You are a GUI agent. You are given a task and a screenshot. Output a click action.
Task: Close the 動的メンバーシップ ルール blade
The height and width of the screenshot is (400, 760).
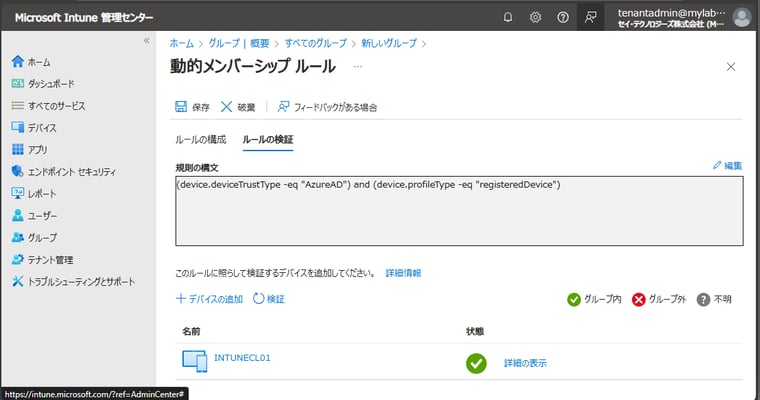tap(731, 67)
